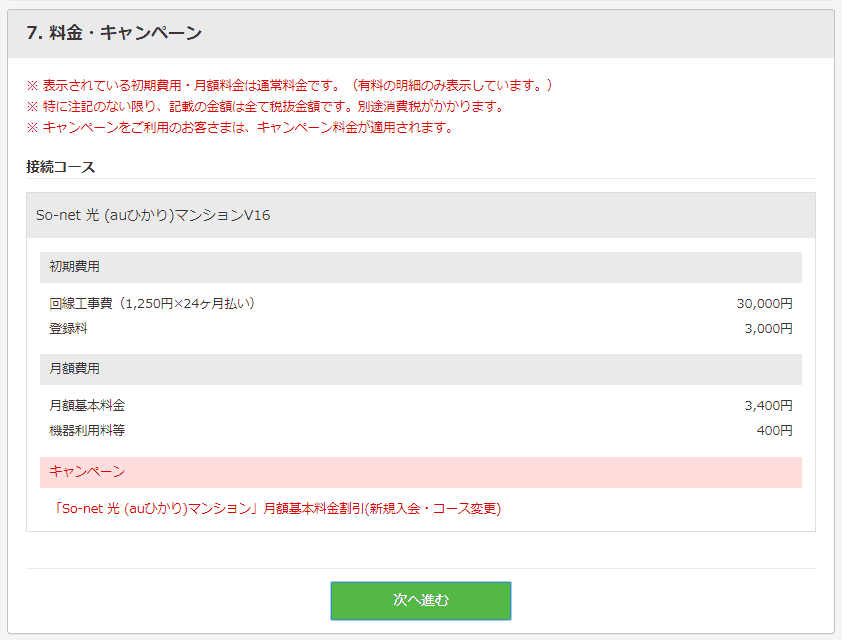Screen dimensions: 842x640
Task: Click the 接続コース heading text
Action: point(61,167)
